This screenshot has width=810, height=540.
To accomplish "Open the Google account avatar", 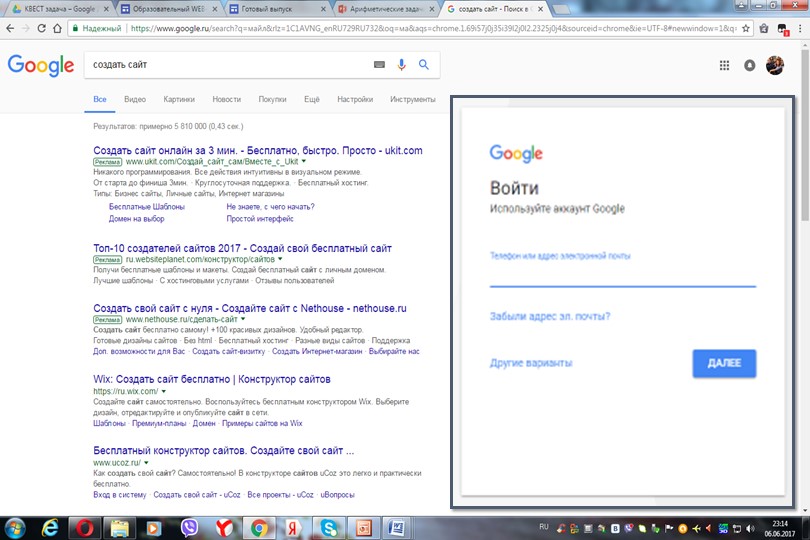I will [775, 65].
